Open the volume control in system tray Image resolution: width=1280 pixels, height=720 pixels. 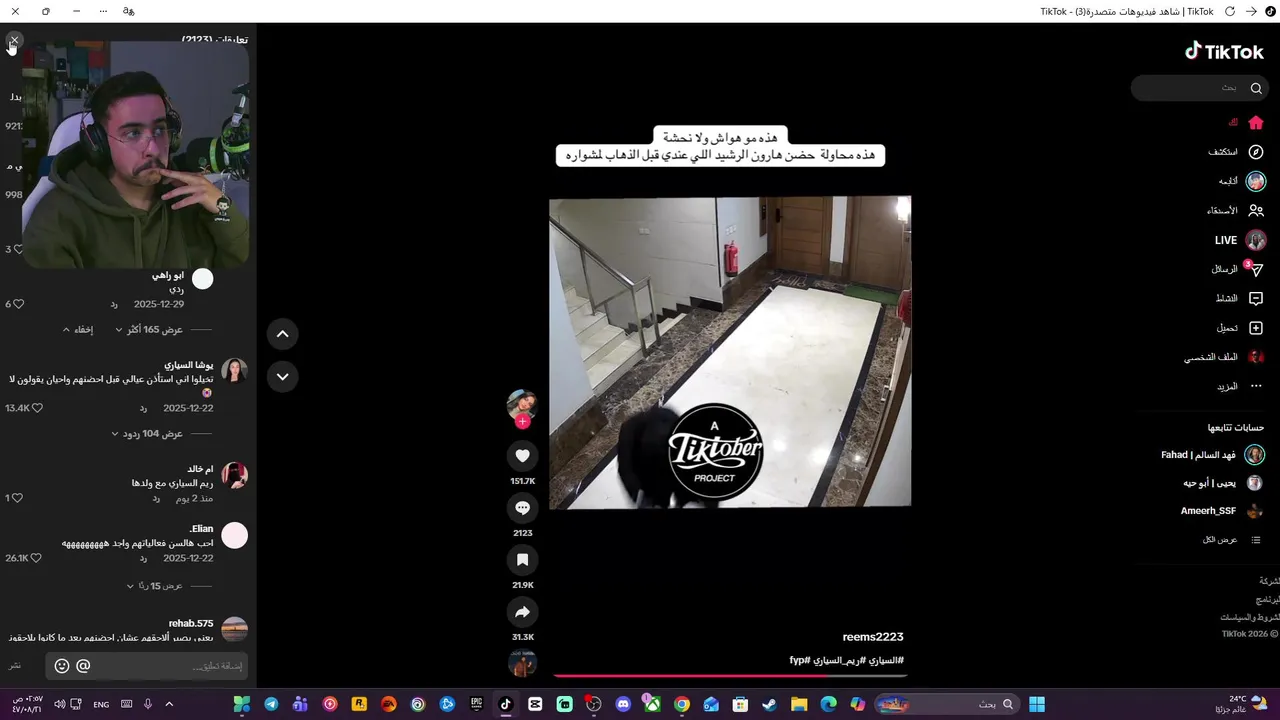[59, 704]
